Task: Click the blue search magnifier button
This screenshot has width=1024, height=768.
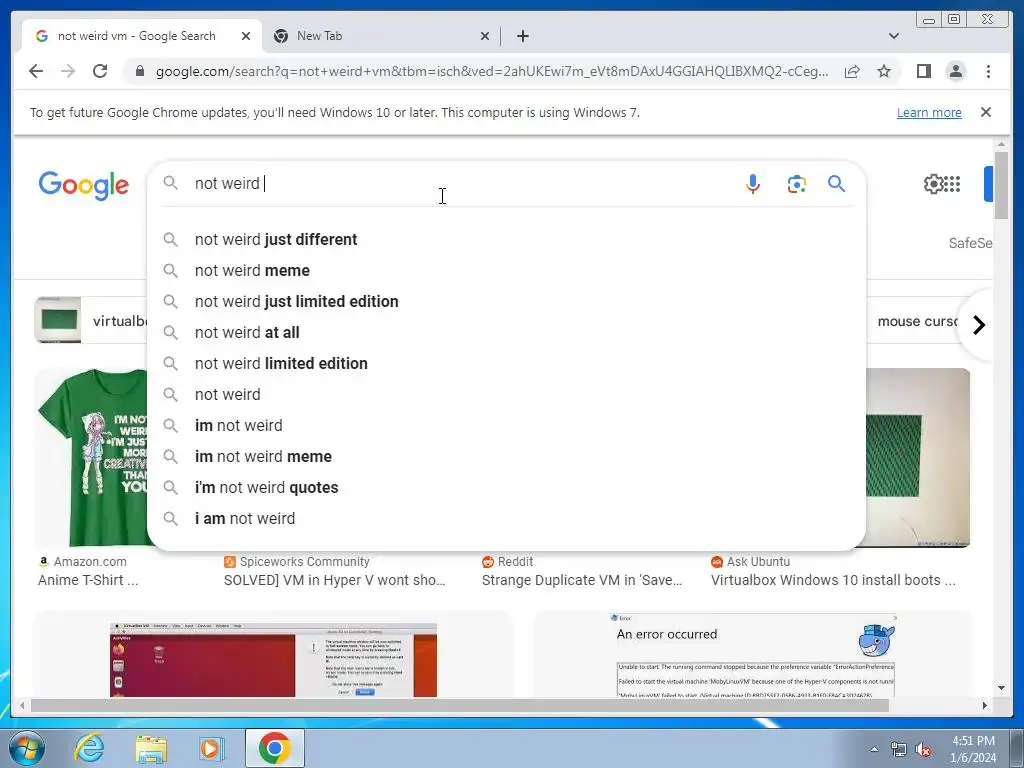Action: (837, 184)
